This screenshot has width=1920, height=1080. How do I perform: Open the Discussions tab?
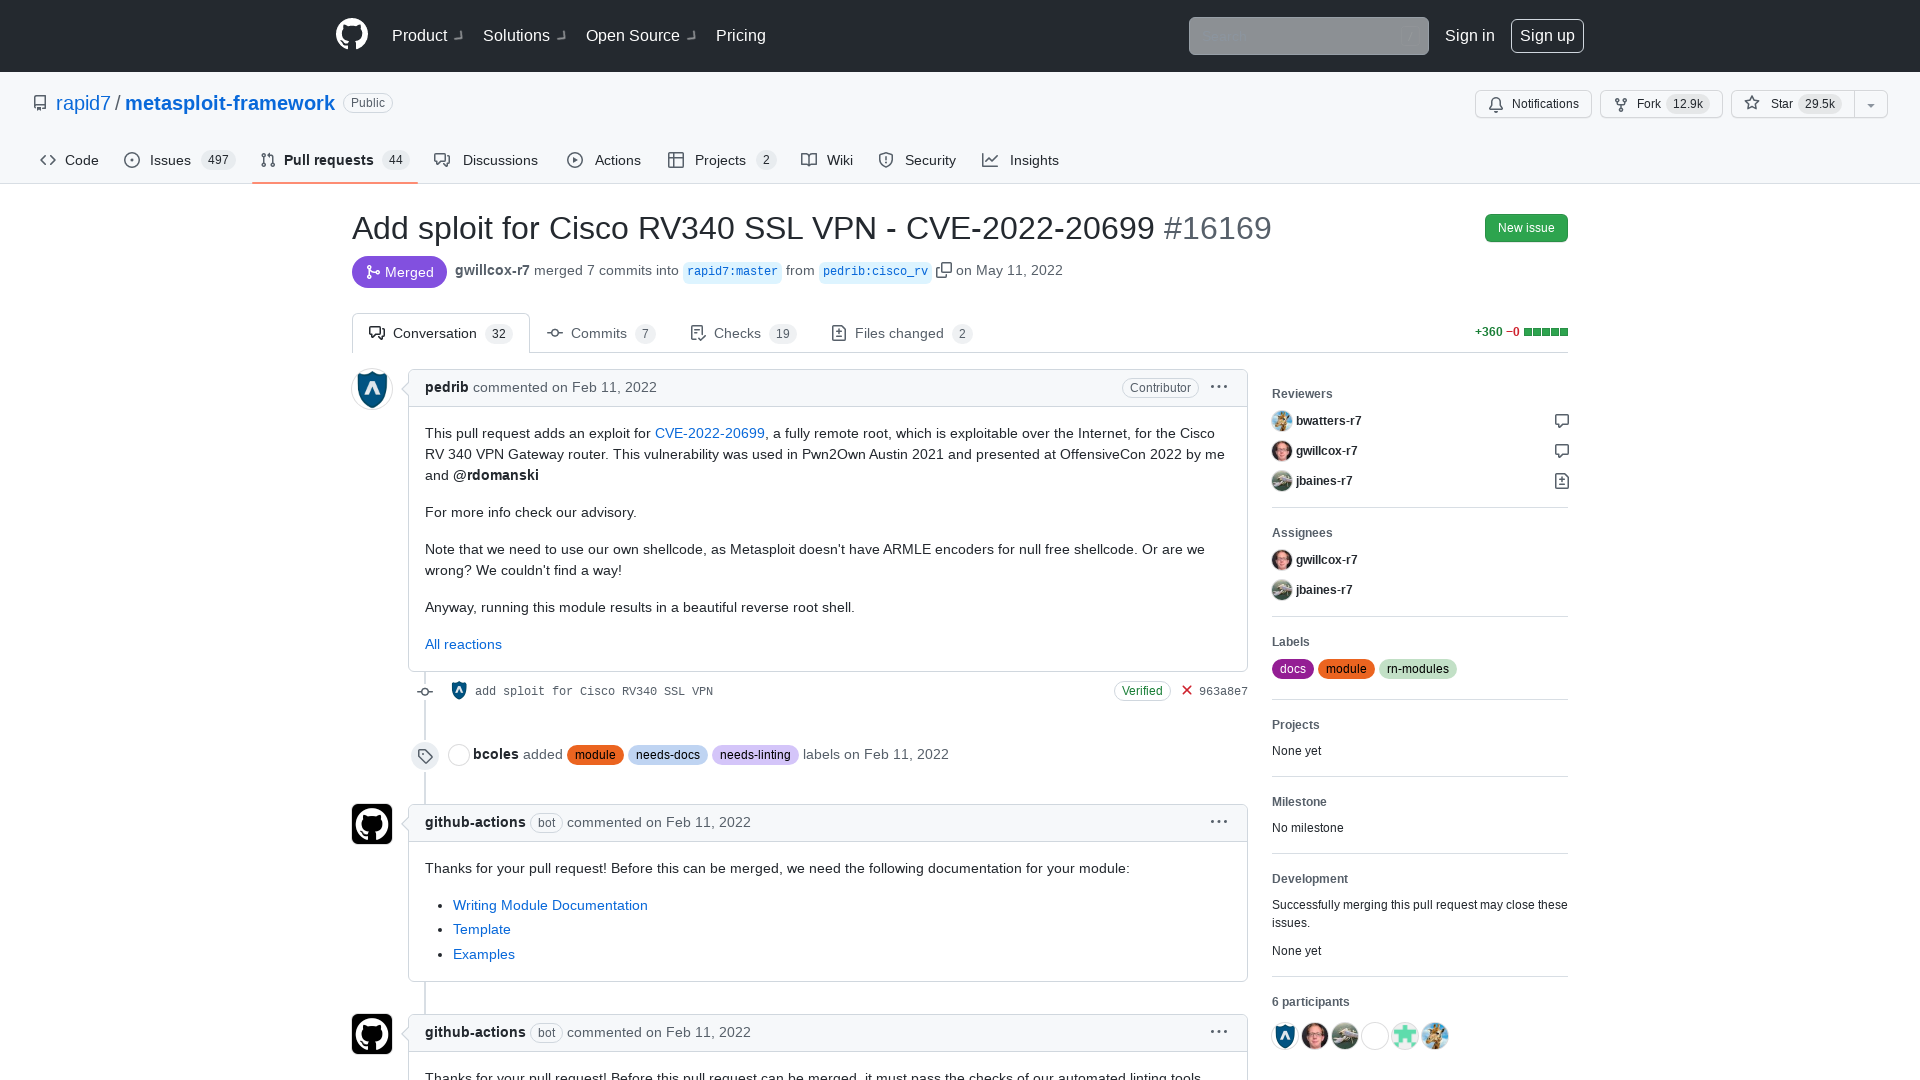[x=486, y=160]
